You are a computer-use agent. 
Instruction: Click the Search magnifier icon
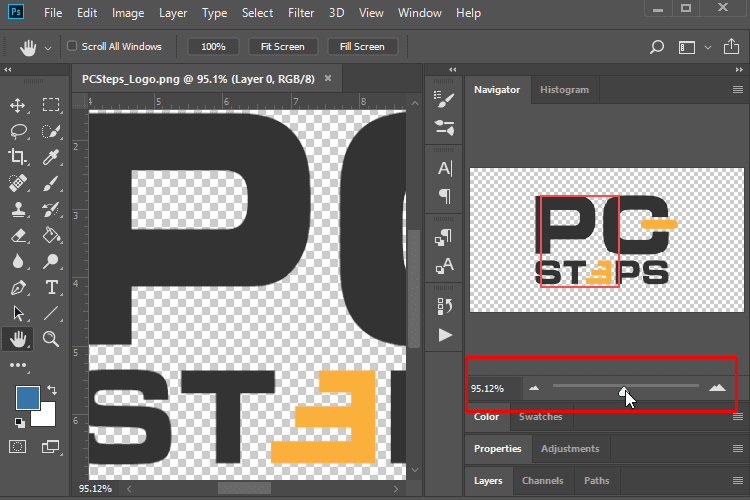point(657,47)
